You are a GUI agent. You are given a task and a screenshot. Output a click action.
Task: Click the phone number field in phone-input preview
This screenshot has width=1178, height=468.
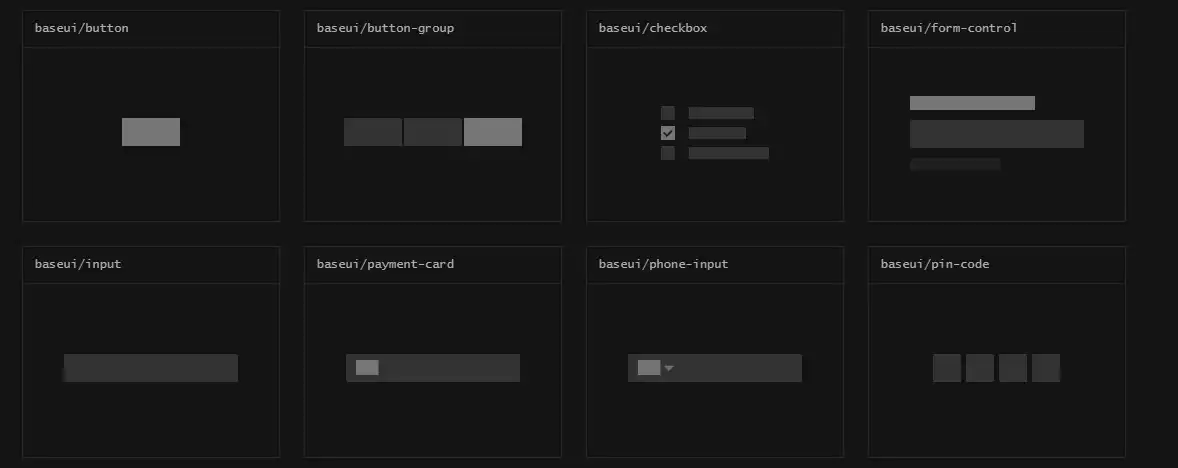(740, 368)
